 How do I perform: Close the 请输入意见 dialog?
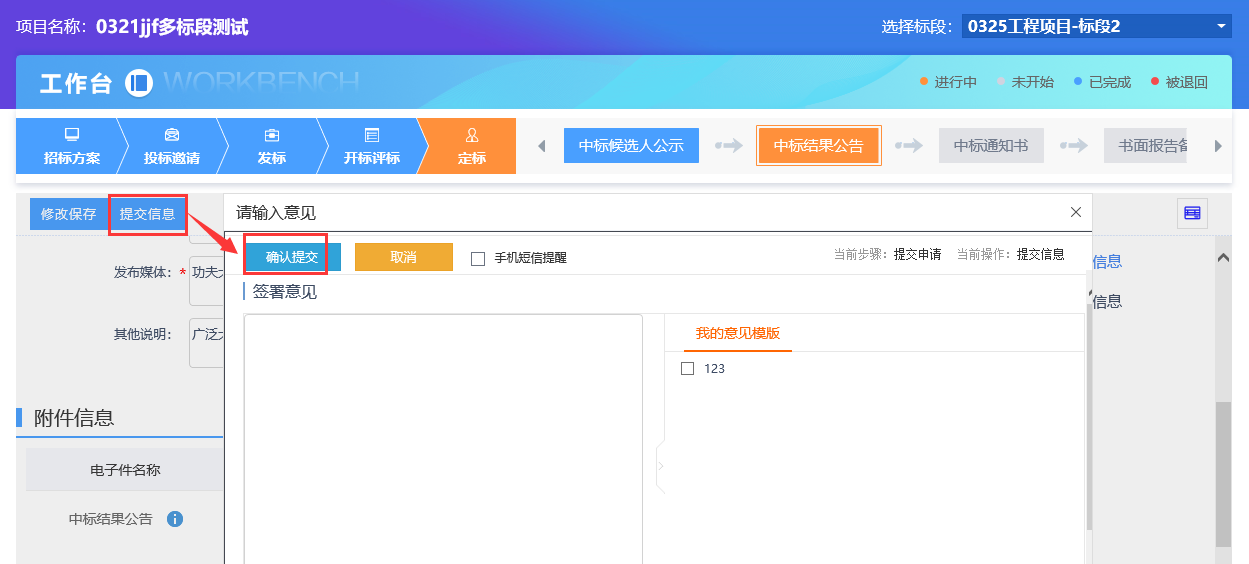pyautogui.click(x=1076, y=212)
